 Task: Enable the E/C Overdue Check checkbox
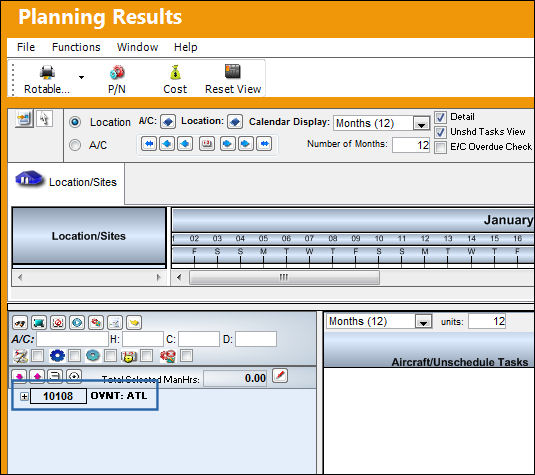pyautogui.click(x=440, y=147)
